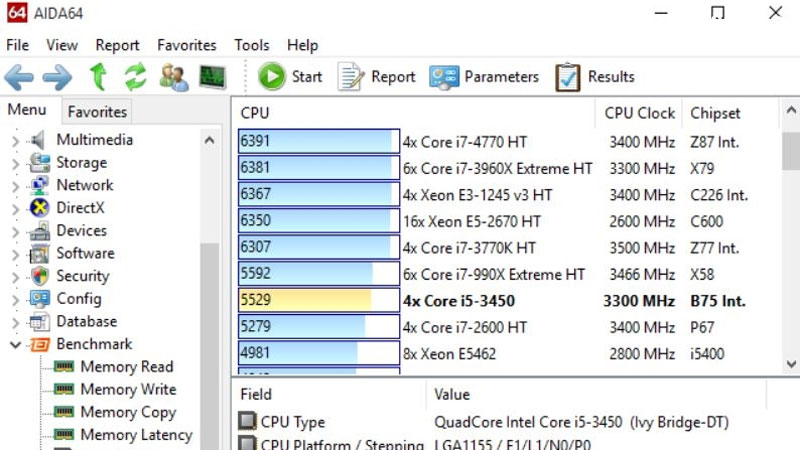Screen dimensions: 800x450
Task: Select the 16x Xeon E5-2670 HT row
Action: tap(508, 221)
